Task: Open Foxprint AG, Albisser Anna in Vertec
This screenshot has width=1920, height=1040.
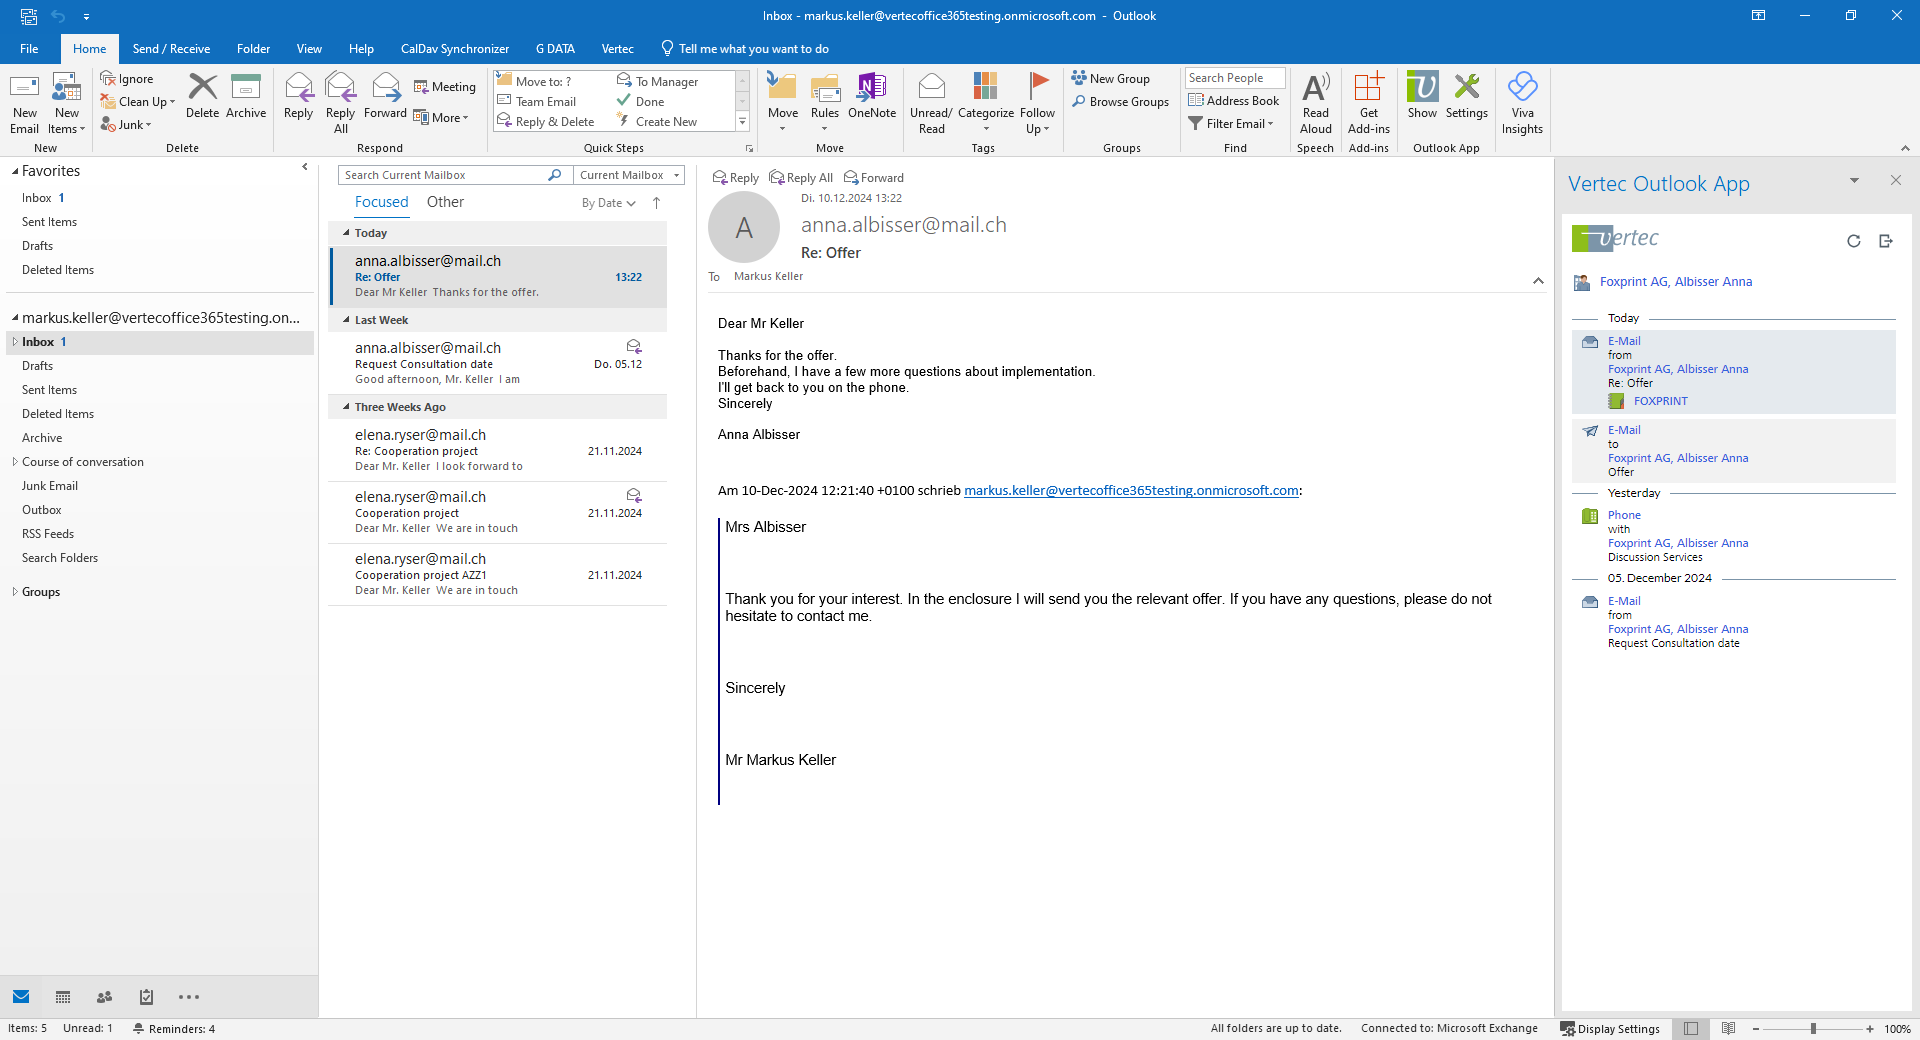Action: pyautogui.click(x=1675, y=281)
